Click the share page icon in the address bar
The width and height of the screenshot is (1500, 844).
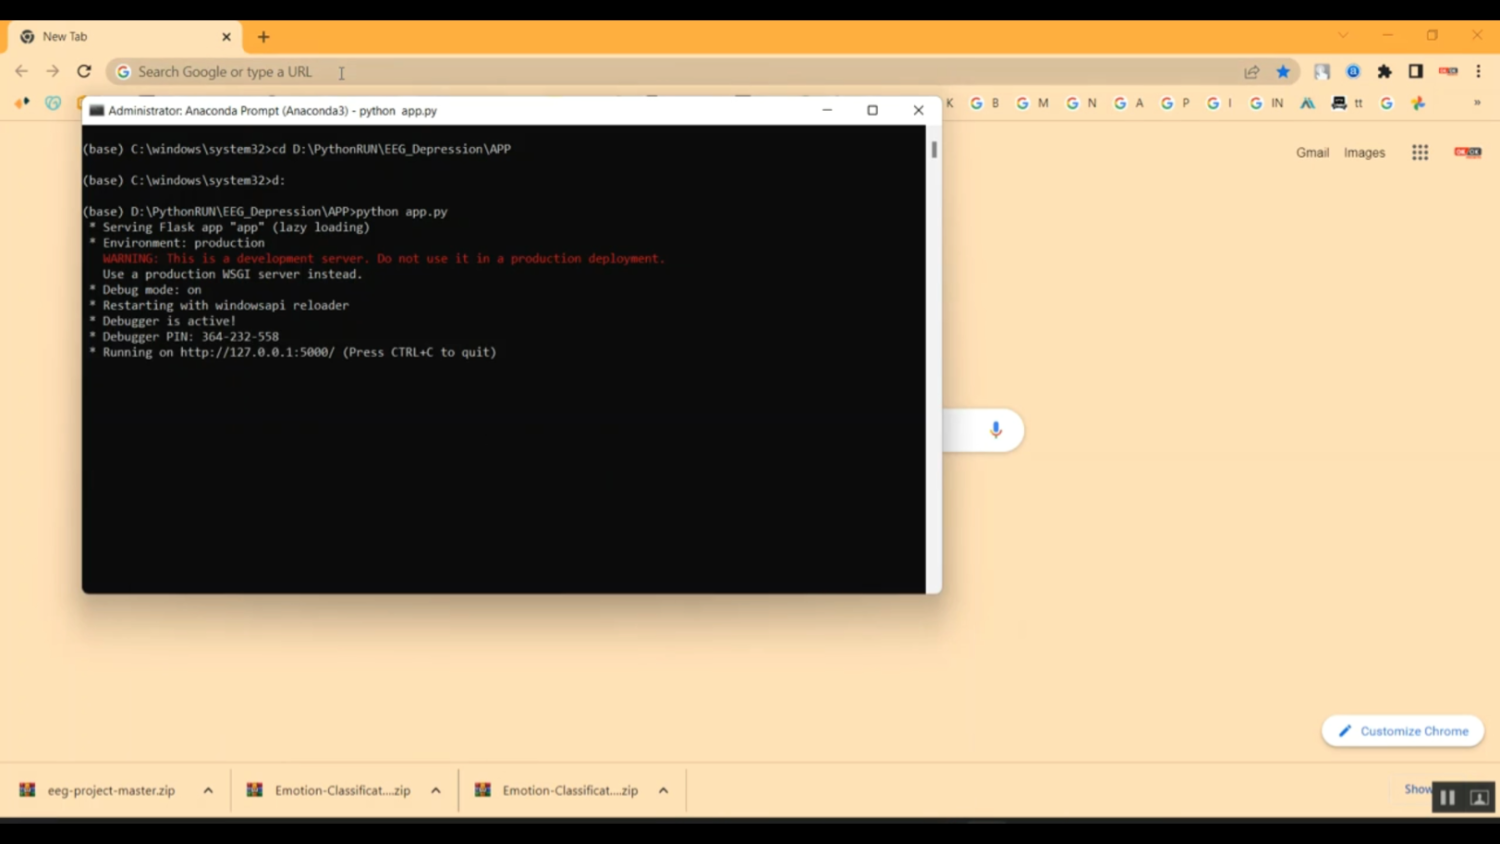click(1251, 71)
